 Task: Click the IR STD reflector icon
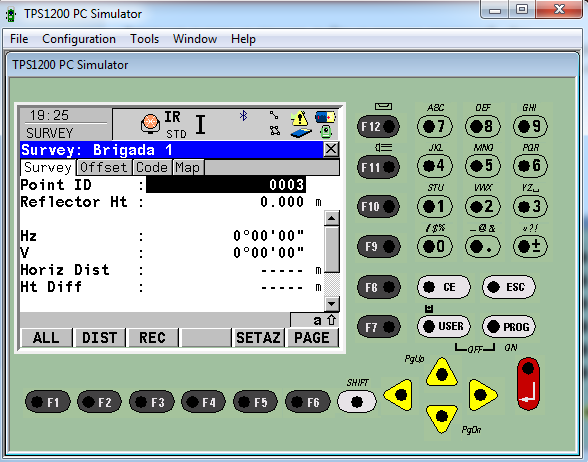click(151, 124)
